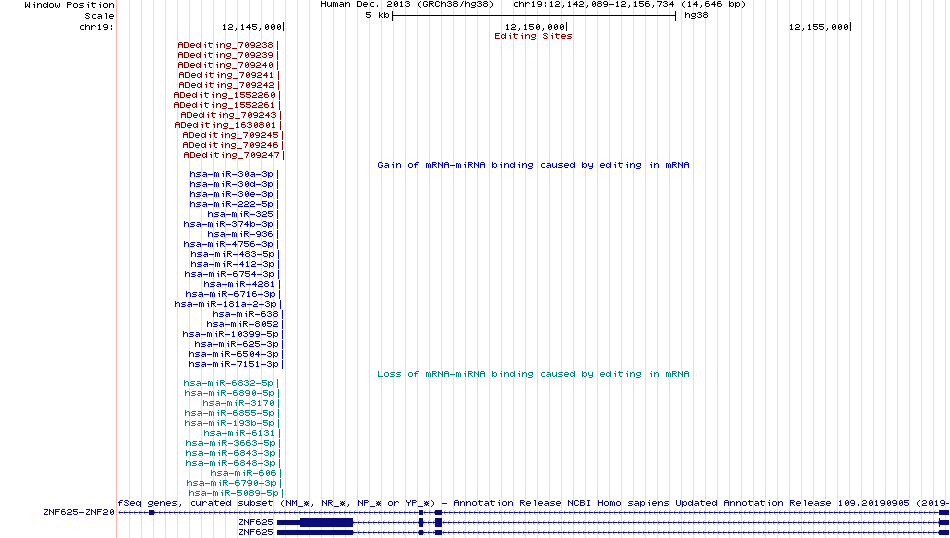The image size is (950, 538).
Task: Select the ADediting_709242 editing site
Action: (x=226, y=85)
